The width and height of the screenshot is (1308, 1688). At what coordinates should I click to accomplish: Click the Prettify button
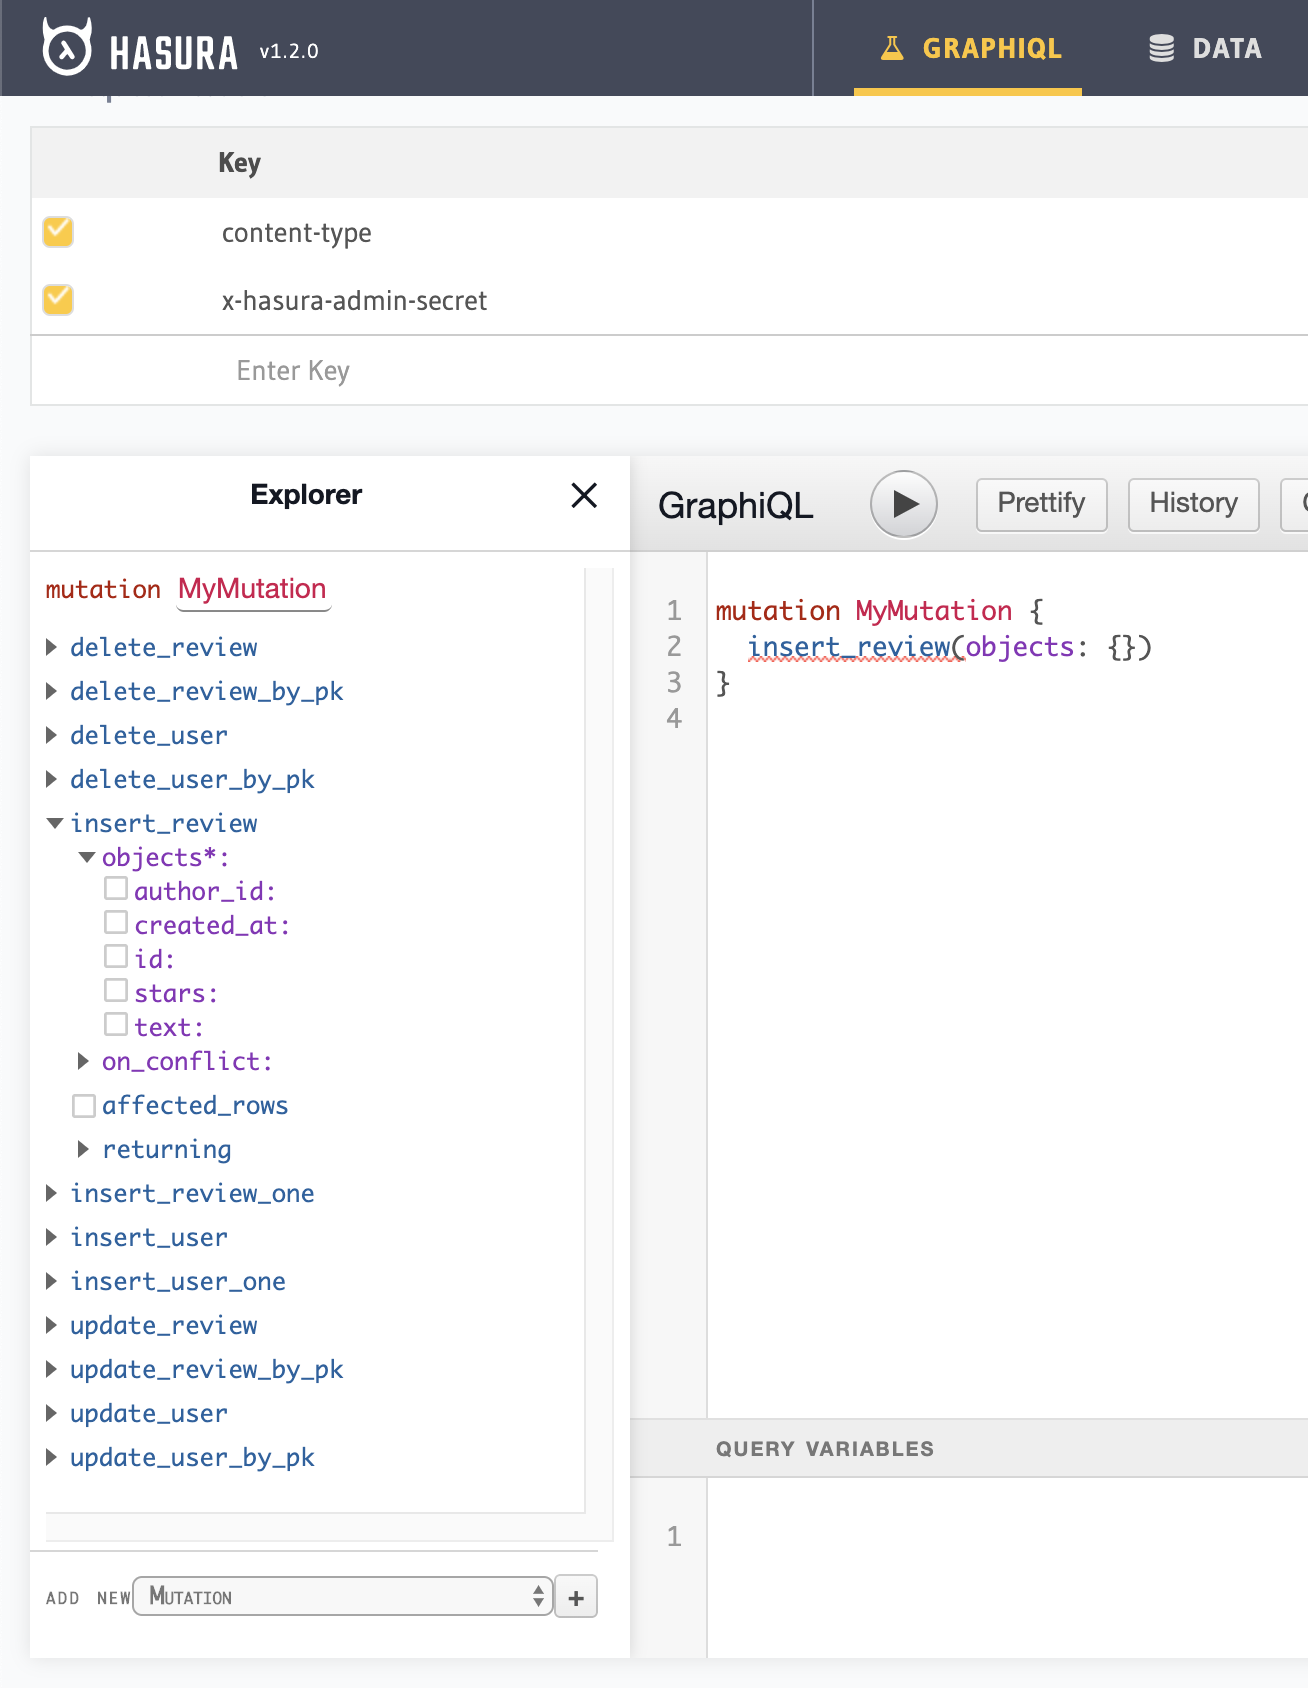pyautogui.click(x=1041, y=504)
